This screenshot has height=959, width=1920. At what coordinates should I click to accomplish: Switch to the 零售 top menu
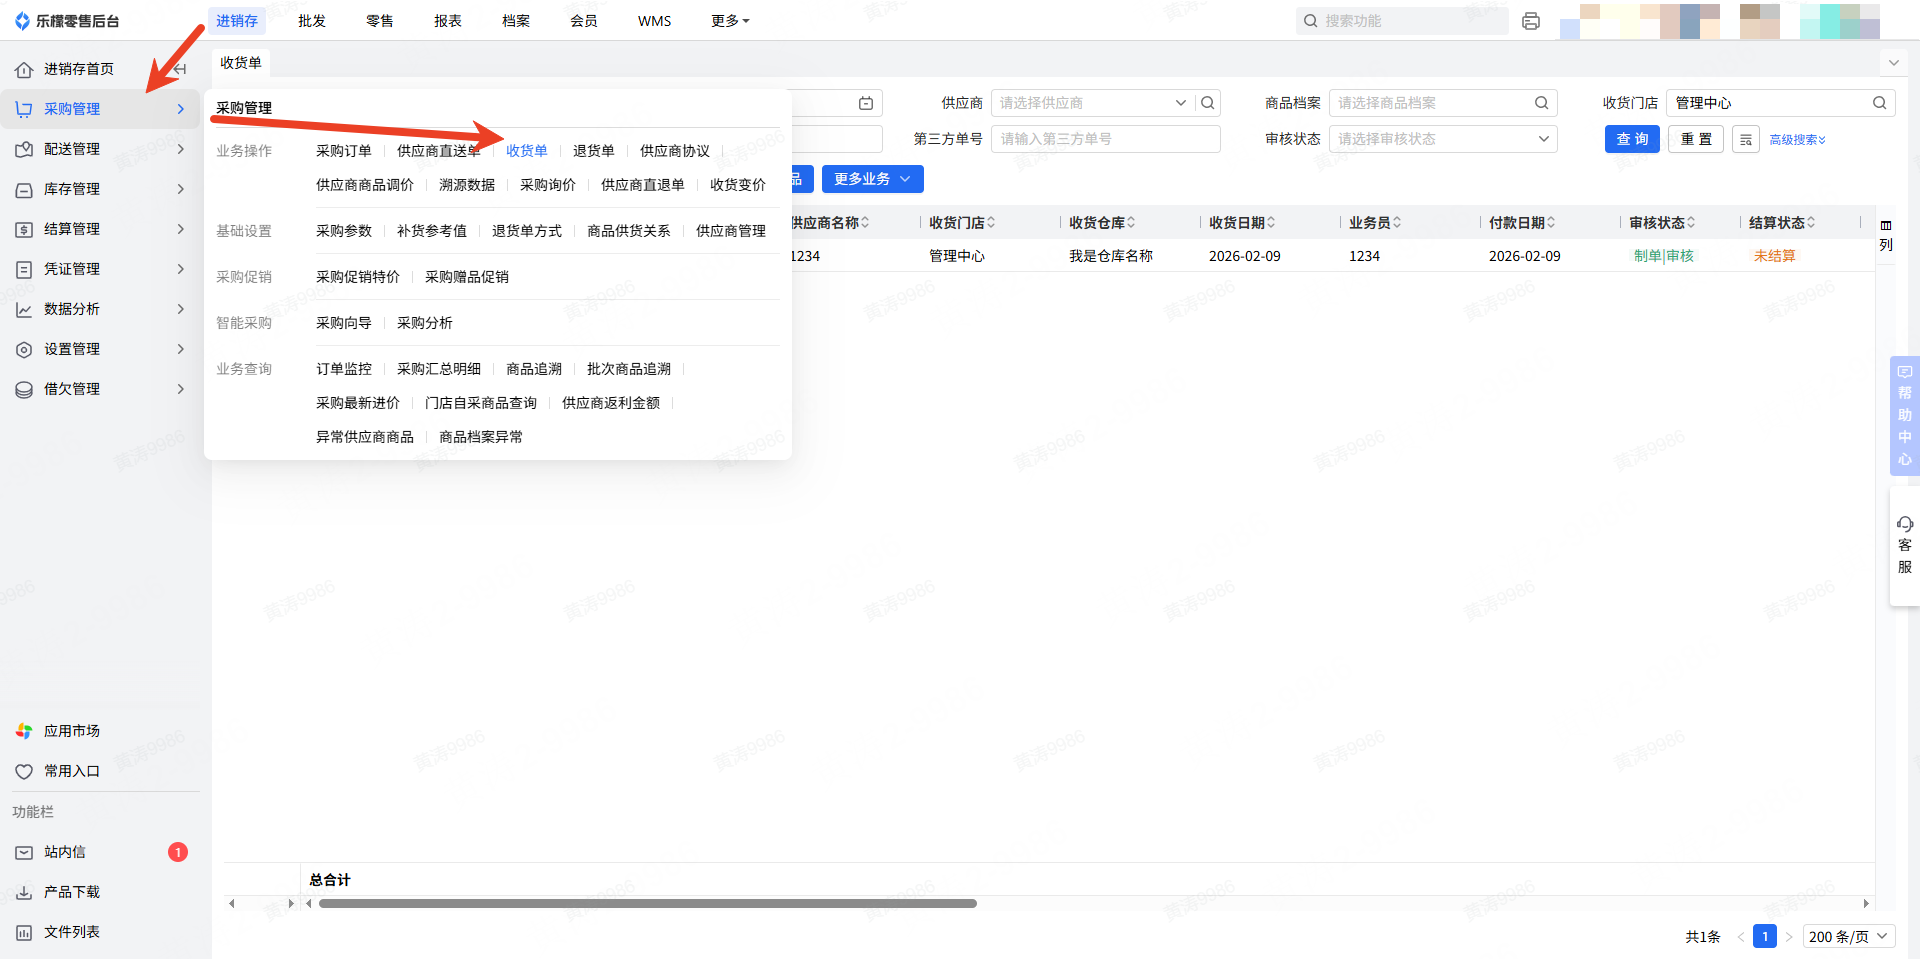click(380, 21)
